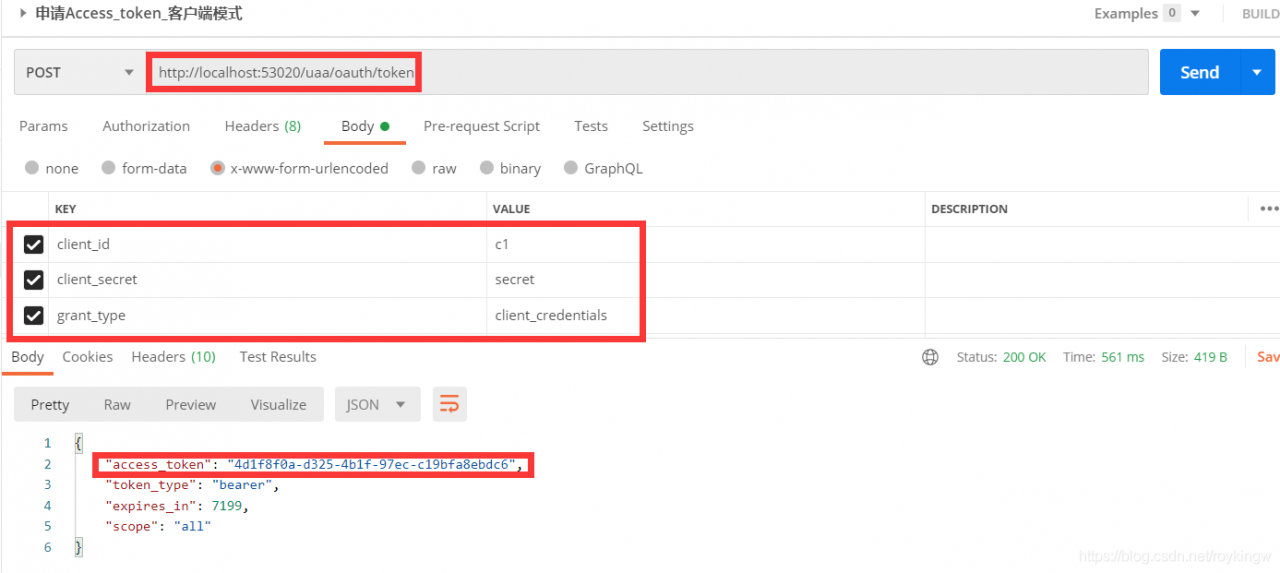Open the Authorization tab
Image resolution: width=1280 pixels, height=573 pixels.
click(146, 126)
